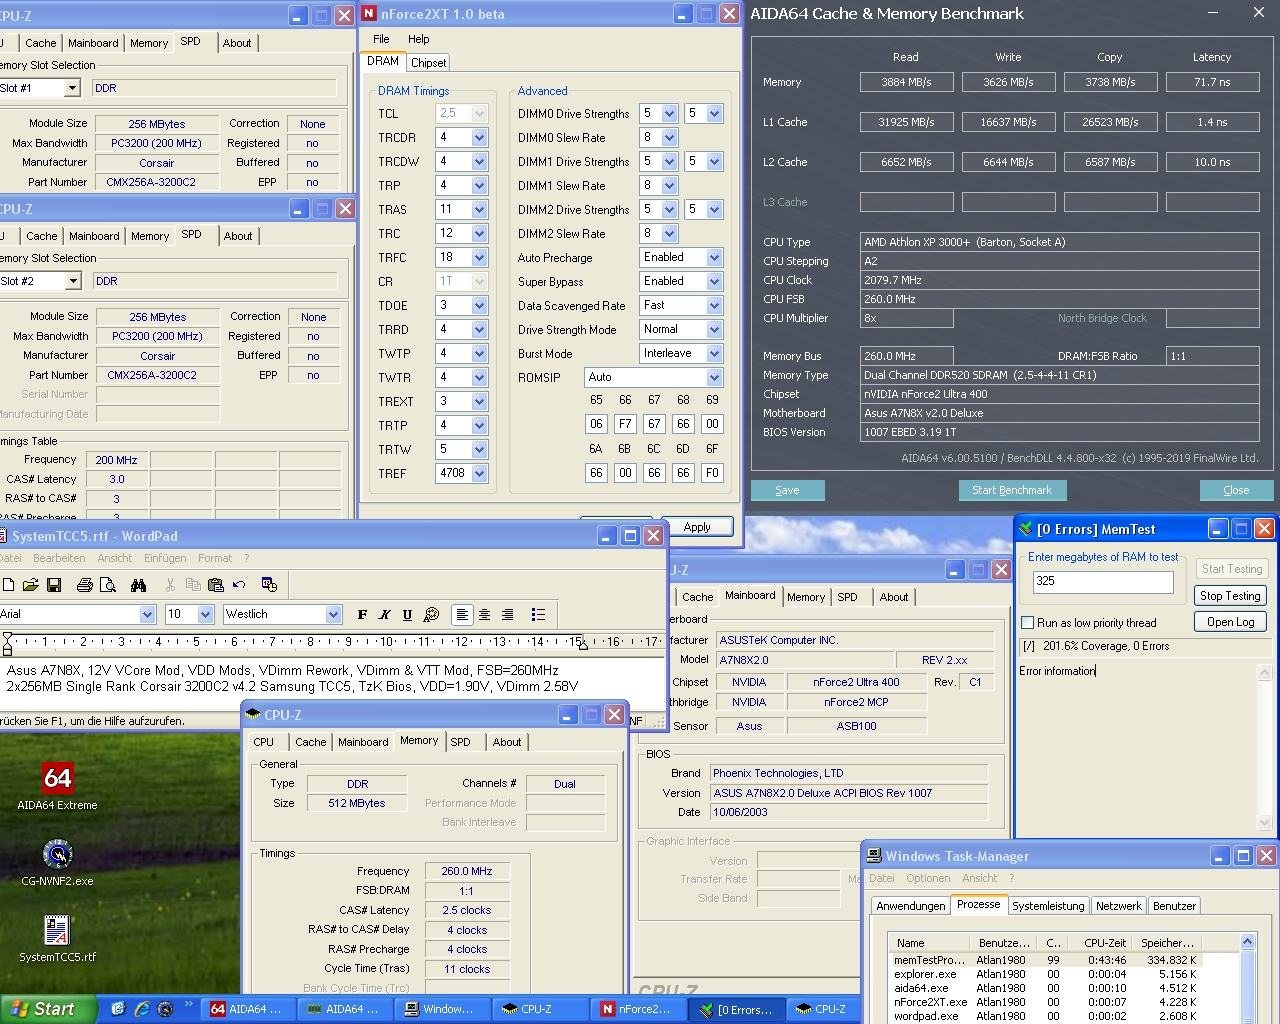Image resolution: width=1280 pixels, height=1024 pixels.
Task: Click the Task-Manager process list scrollbar arrow
Action: pyautogui.click(x=1247, y=942)
